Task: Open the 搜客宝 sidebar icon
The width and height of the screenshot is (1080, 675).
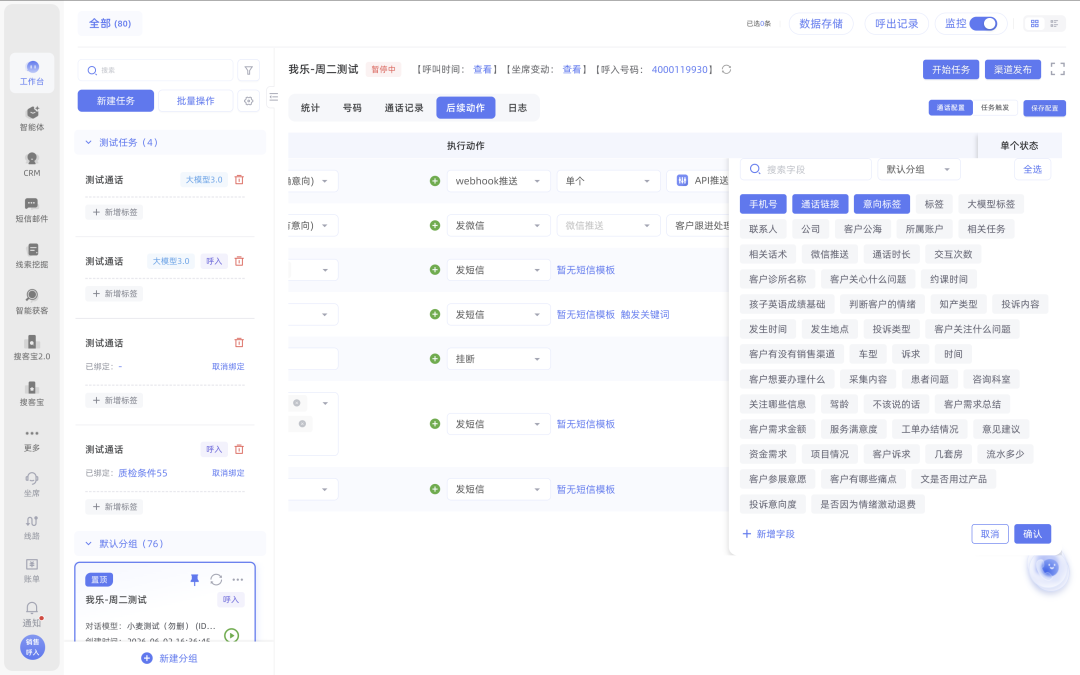Action: coord(32,393)
